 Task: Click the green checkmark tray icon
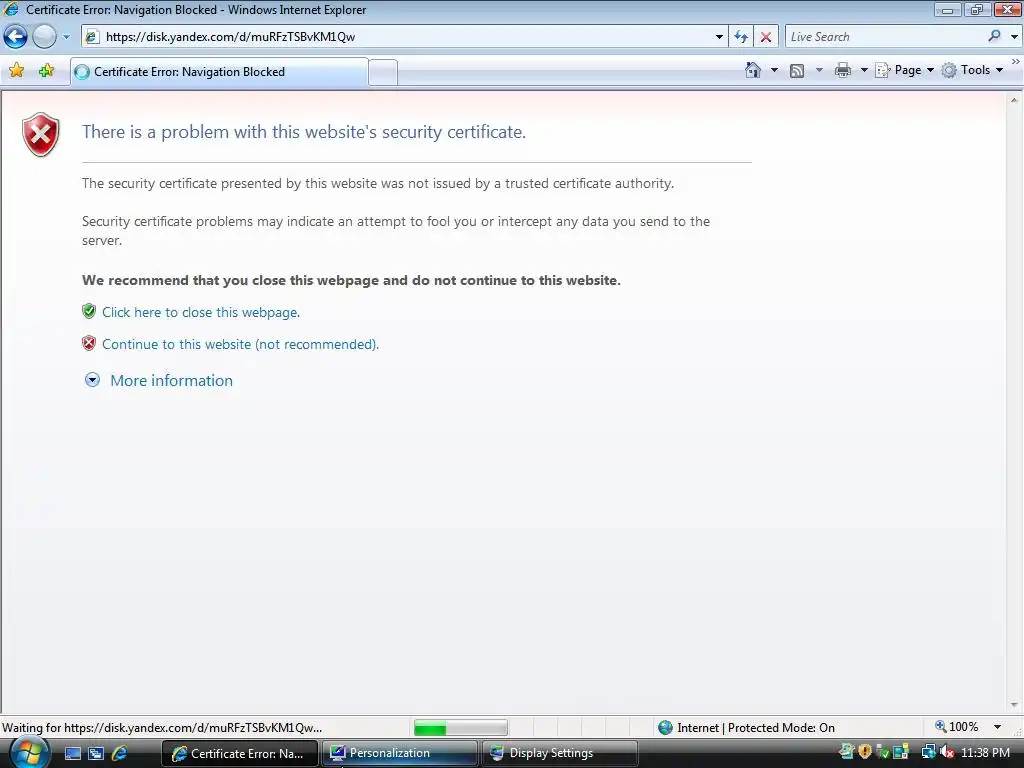883,752
